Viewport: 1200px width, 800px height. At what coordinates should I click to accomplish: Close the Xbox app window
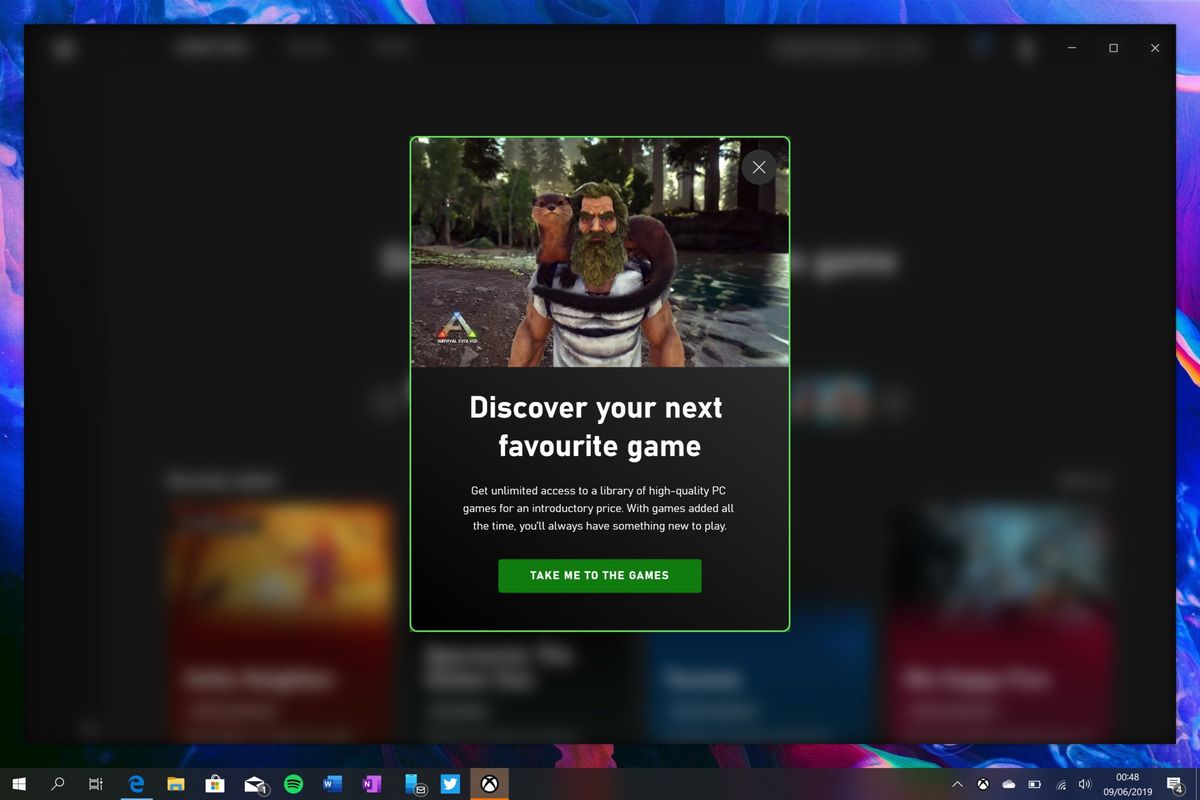[x=1155, y=48]
